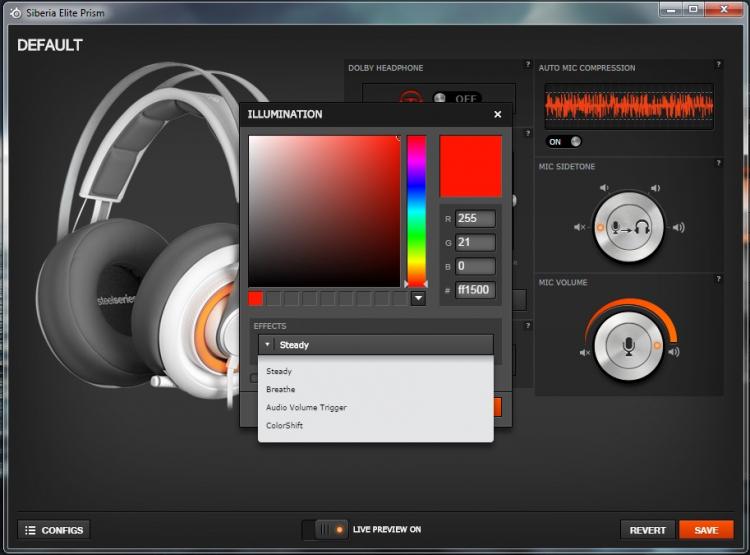The width and height of the screenshot is (750, 555).
Task: Click the Mic Sidetone help question mark
Action: click(718, 163)
